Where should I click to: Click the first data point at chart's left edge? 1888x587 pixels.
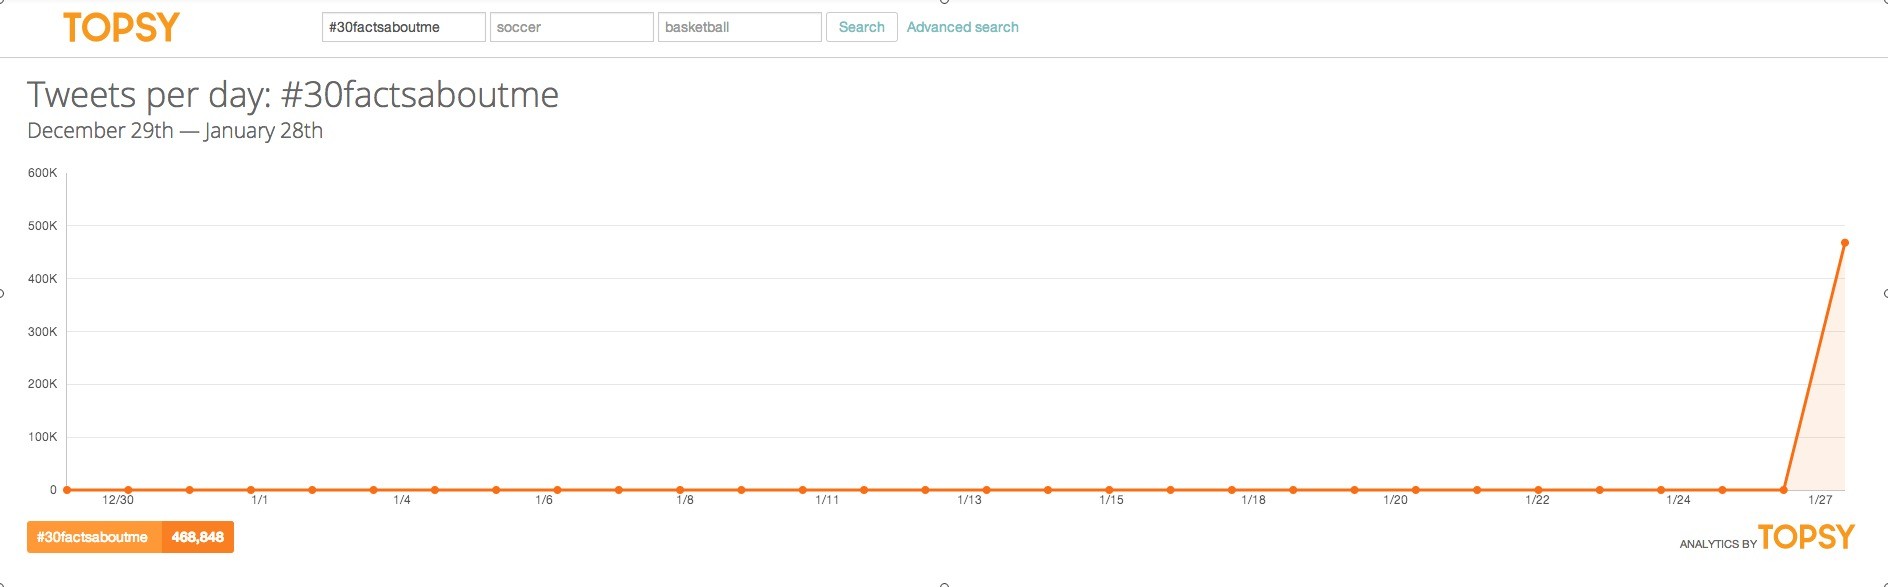[67, 490]
